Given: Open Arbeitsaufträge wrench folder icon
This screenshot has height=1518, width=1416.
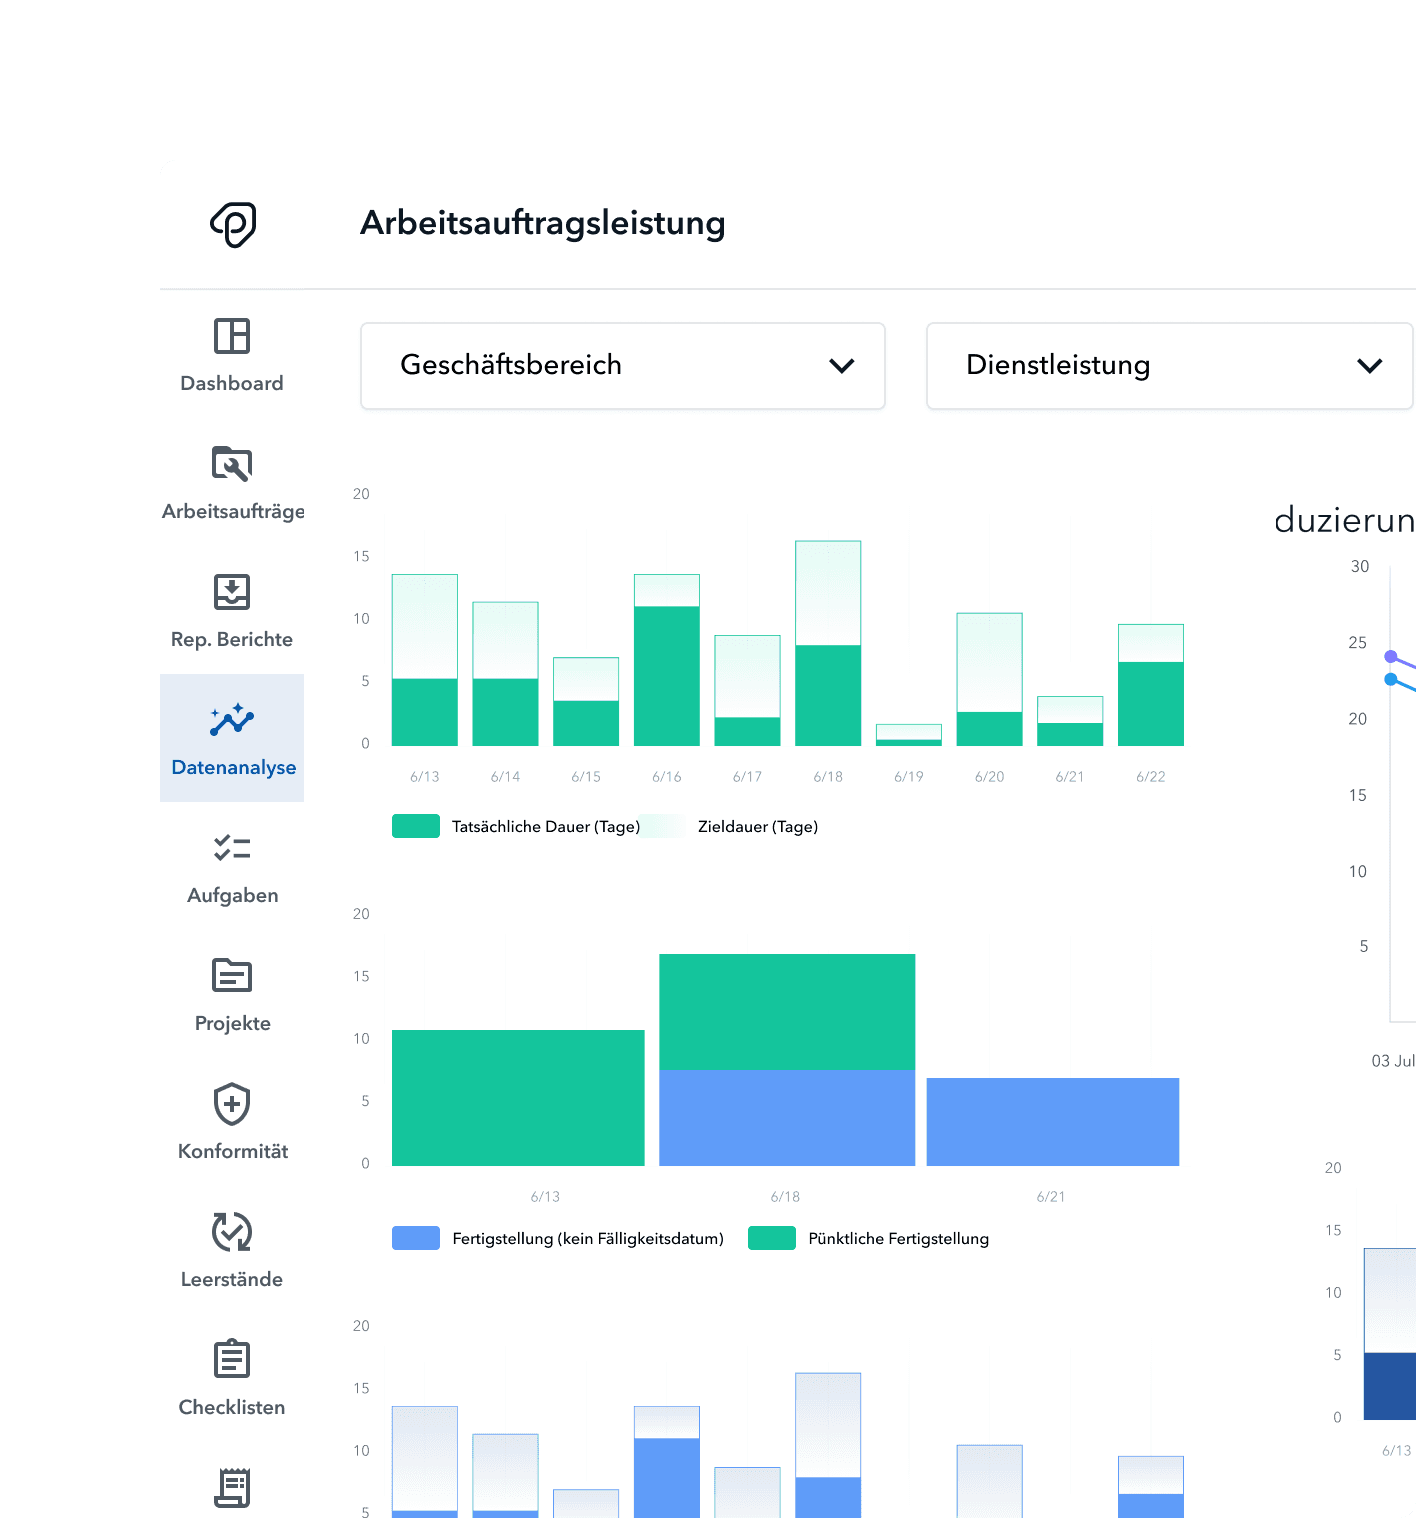Looking at the screenshot, I should pyautogui.click(x=232, y=464).
